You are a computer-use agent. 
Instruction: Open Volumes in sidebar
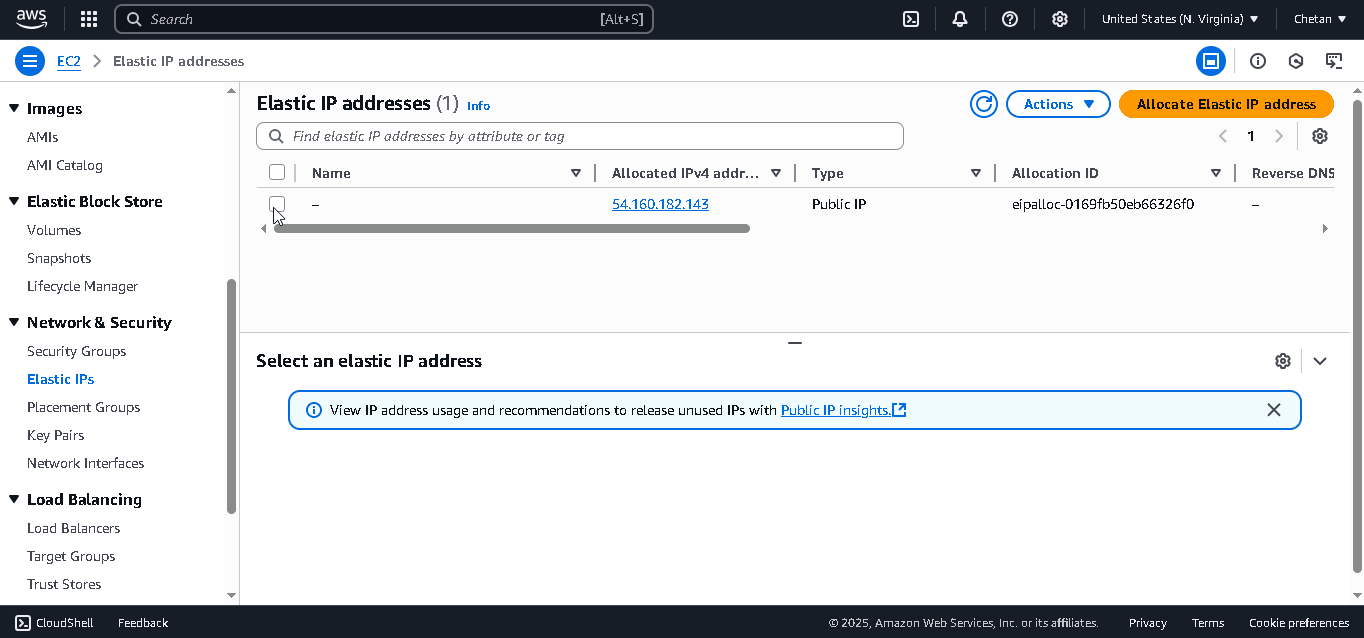tap(54, 230)
